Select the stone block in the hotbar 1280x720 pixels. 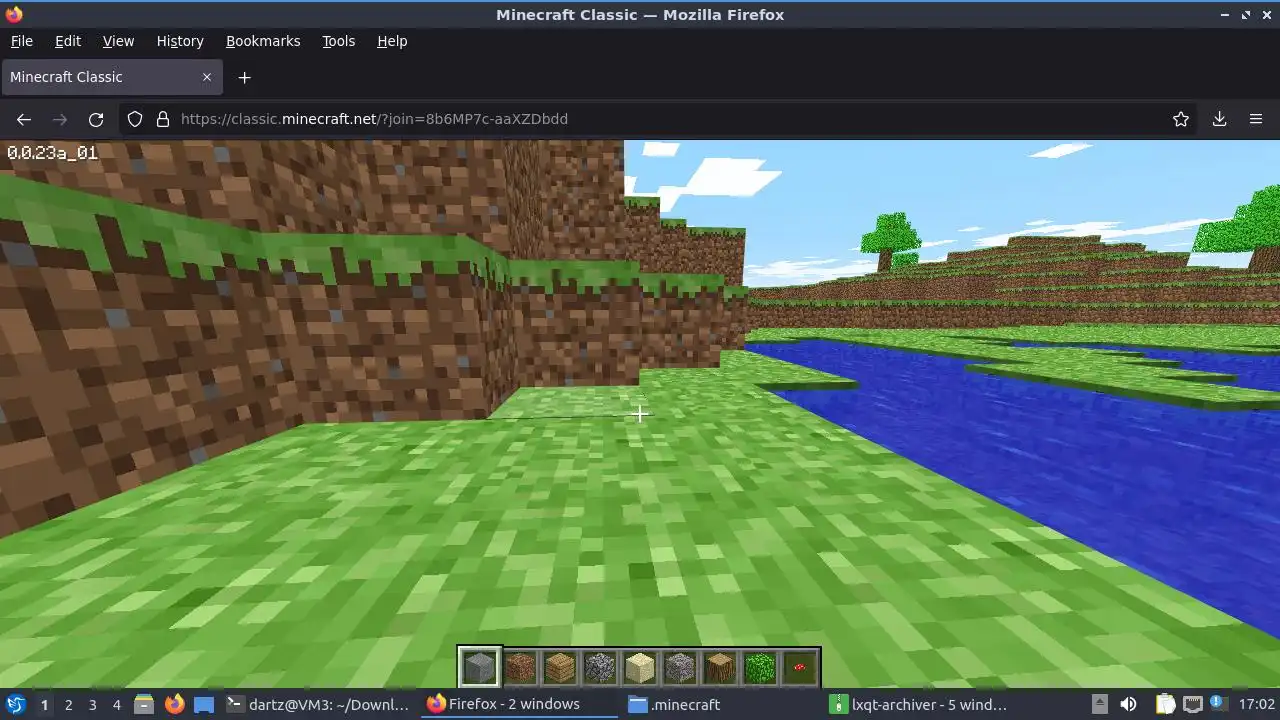(x=480, y=667)
